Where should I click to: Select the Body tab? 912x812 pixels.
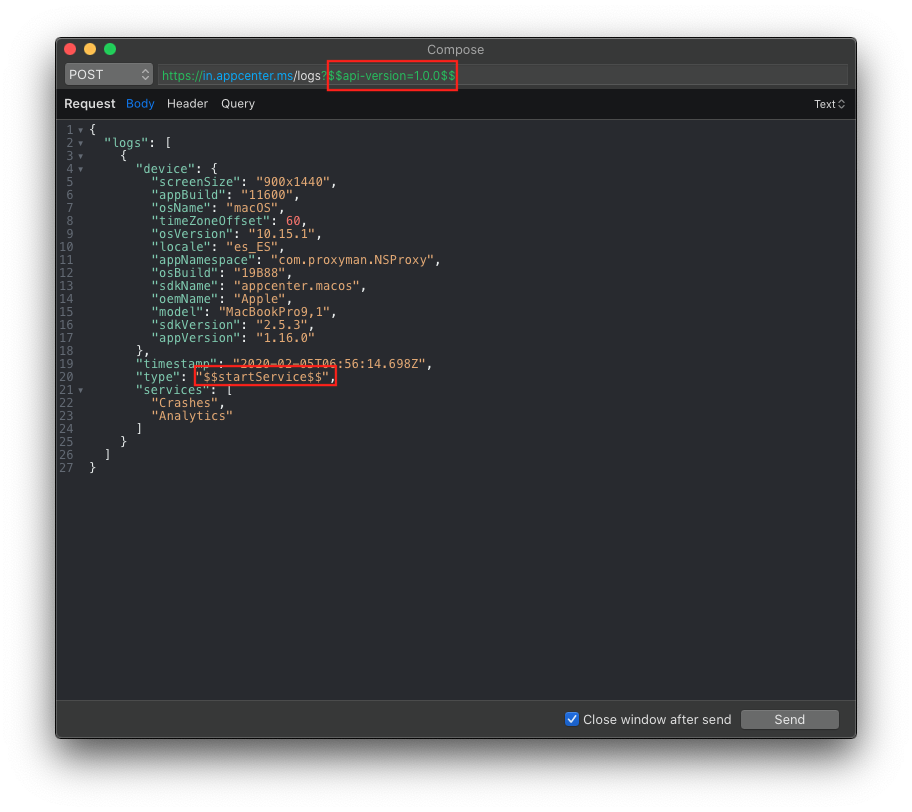139,103
